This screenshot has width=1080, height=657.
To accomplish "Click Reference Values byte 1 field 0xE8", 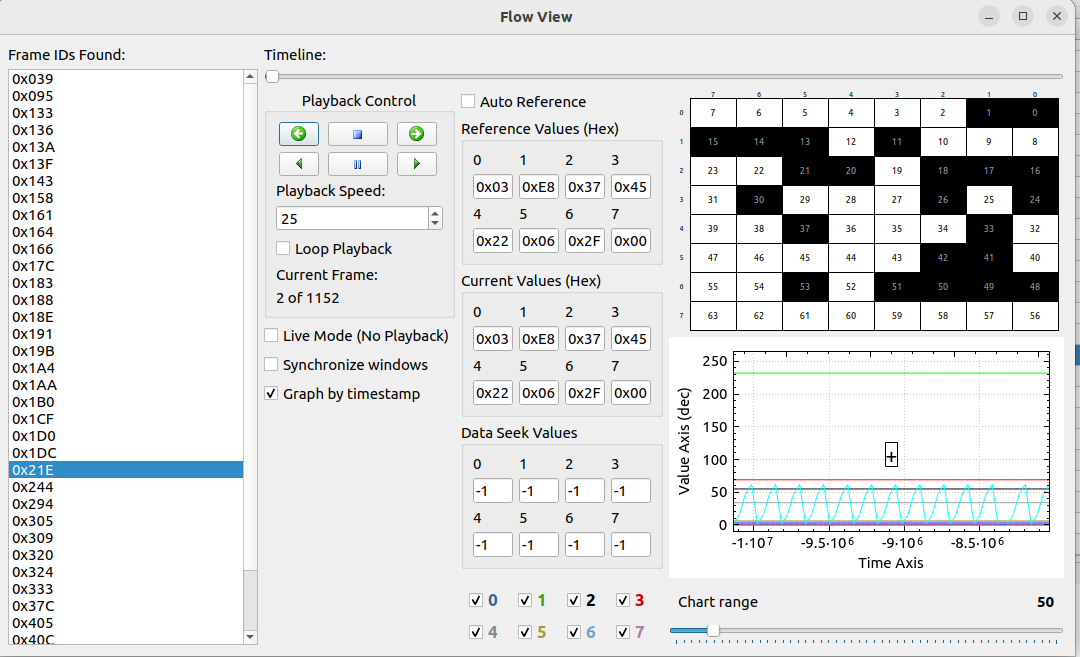I will (x=539, y=187).
